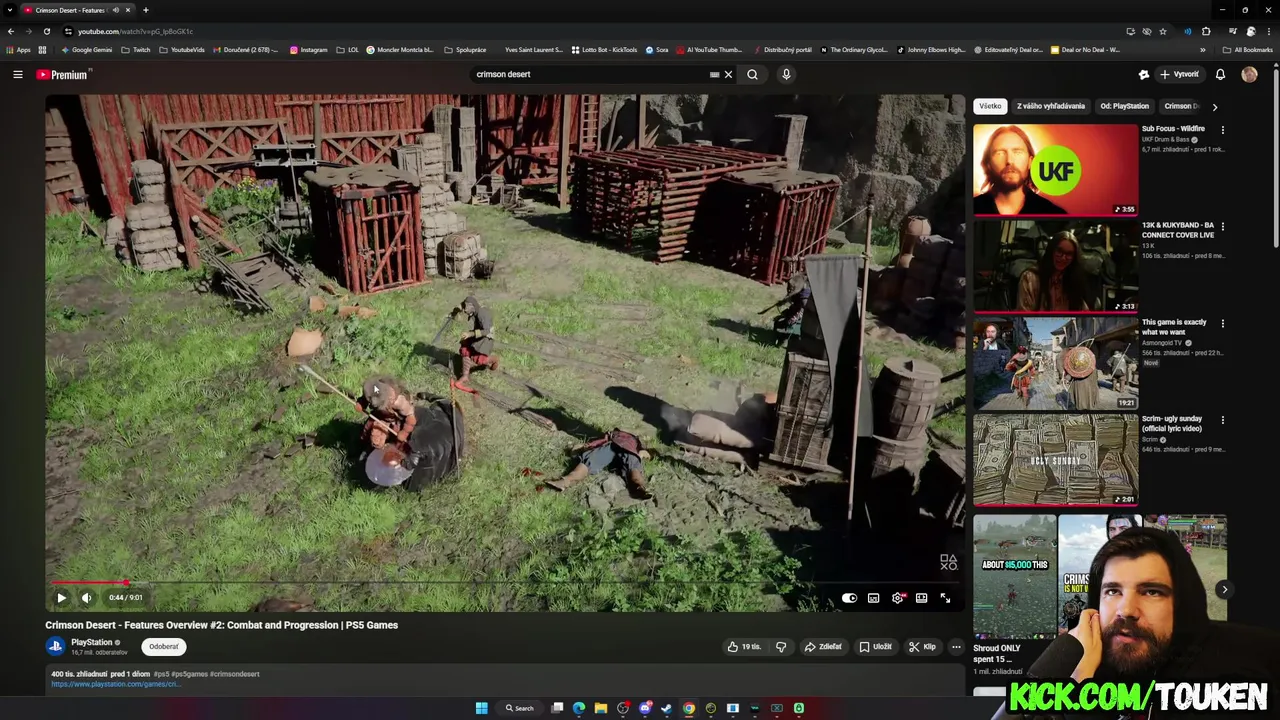Open the Apps shortcut in bookmarks bar
Screen dimensions: 1280x720
(18, 49)
